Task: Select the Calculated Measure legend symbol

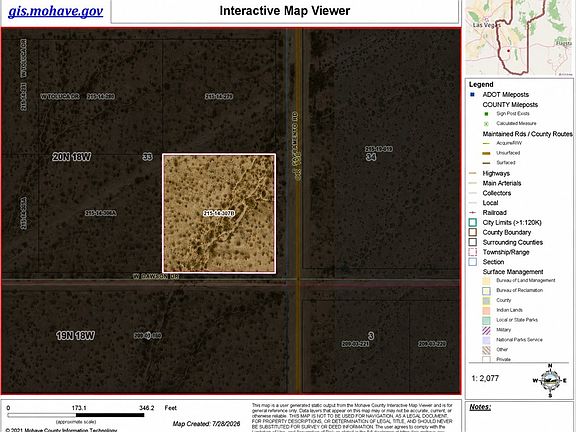Action: pyautogui.click(x=486, y=124)
